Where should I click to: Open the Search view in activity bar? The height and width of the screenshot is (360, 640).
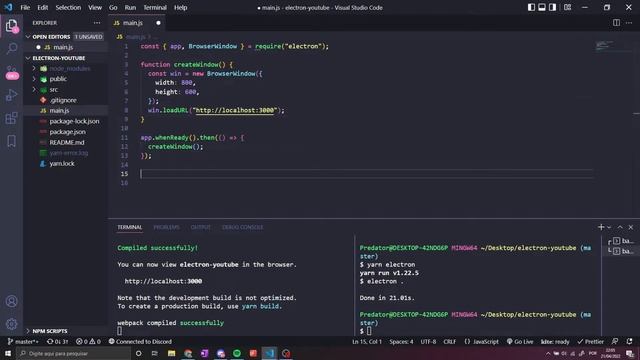tap(11, 49)
